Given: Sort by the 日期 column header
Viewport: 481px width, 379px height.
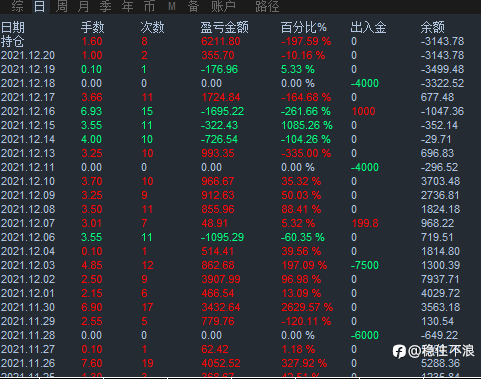Looking at the screenshot, I should [x=13, y=27].
